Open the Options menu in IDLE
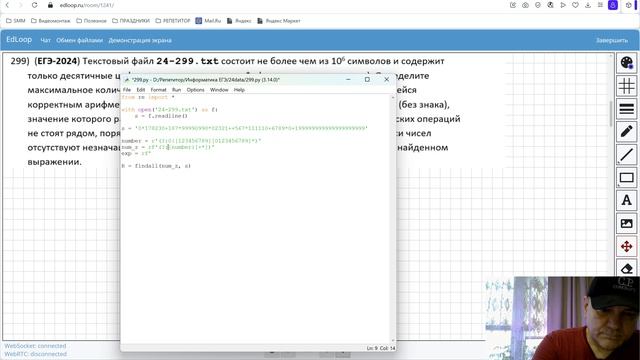 196,90
